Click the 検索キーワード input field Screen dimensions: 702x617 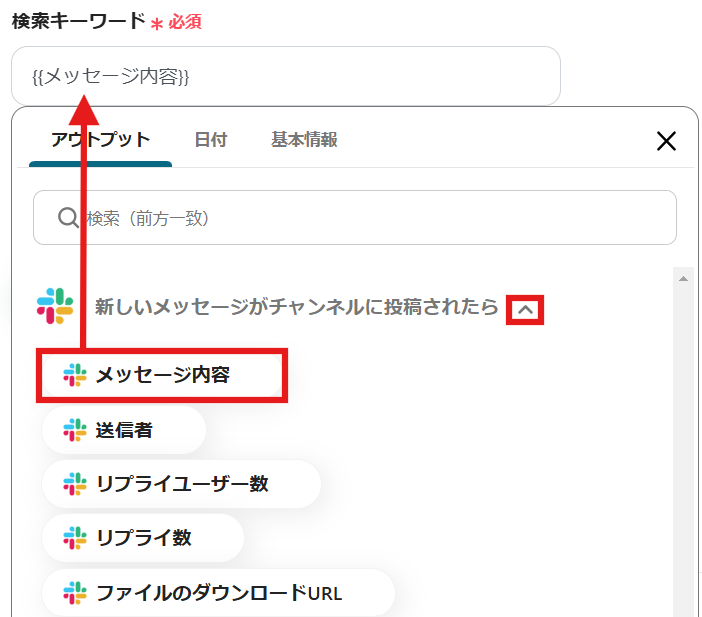point(286,76)
